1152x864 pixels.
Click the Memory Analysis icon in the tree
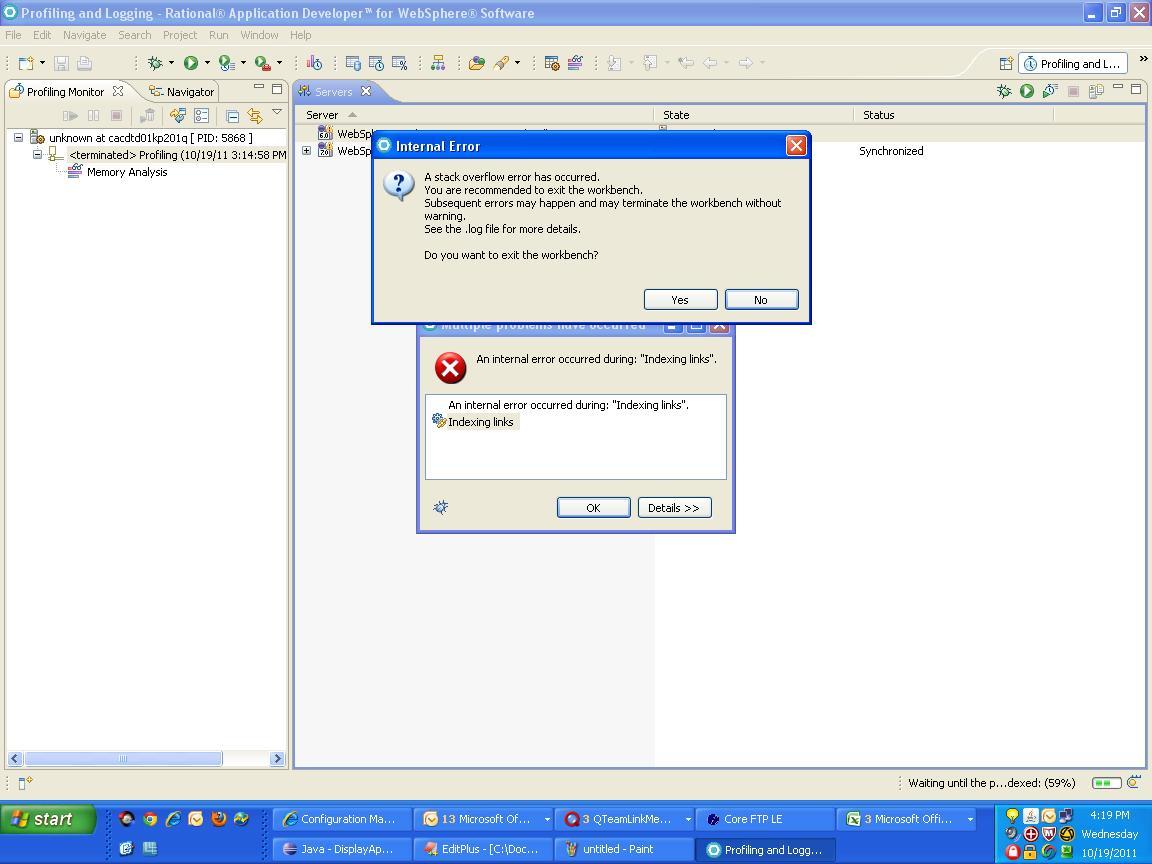tap(74, 172)
